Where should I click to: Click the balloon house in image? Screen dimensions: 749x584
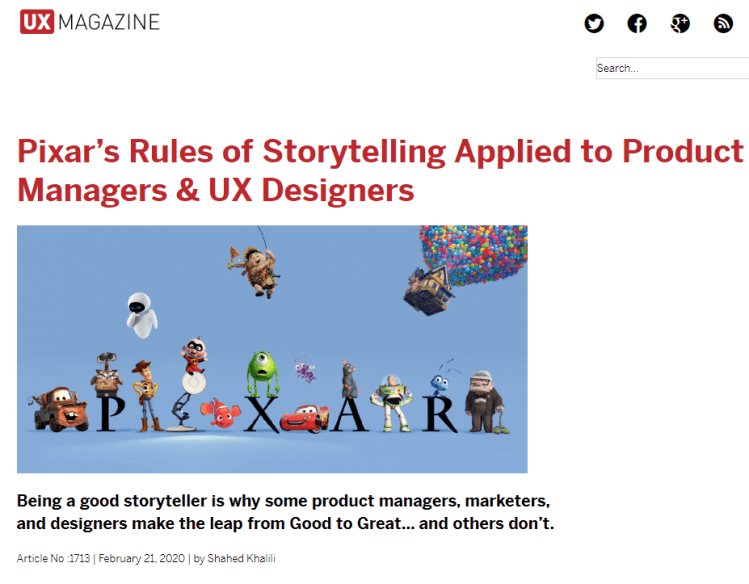467,269
